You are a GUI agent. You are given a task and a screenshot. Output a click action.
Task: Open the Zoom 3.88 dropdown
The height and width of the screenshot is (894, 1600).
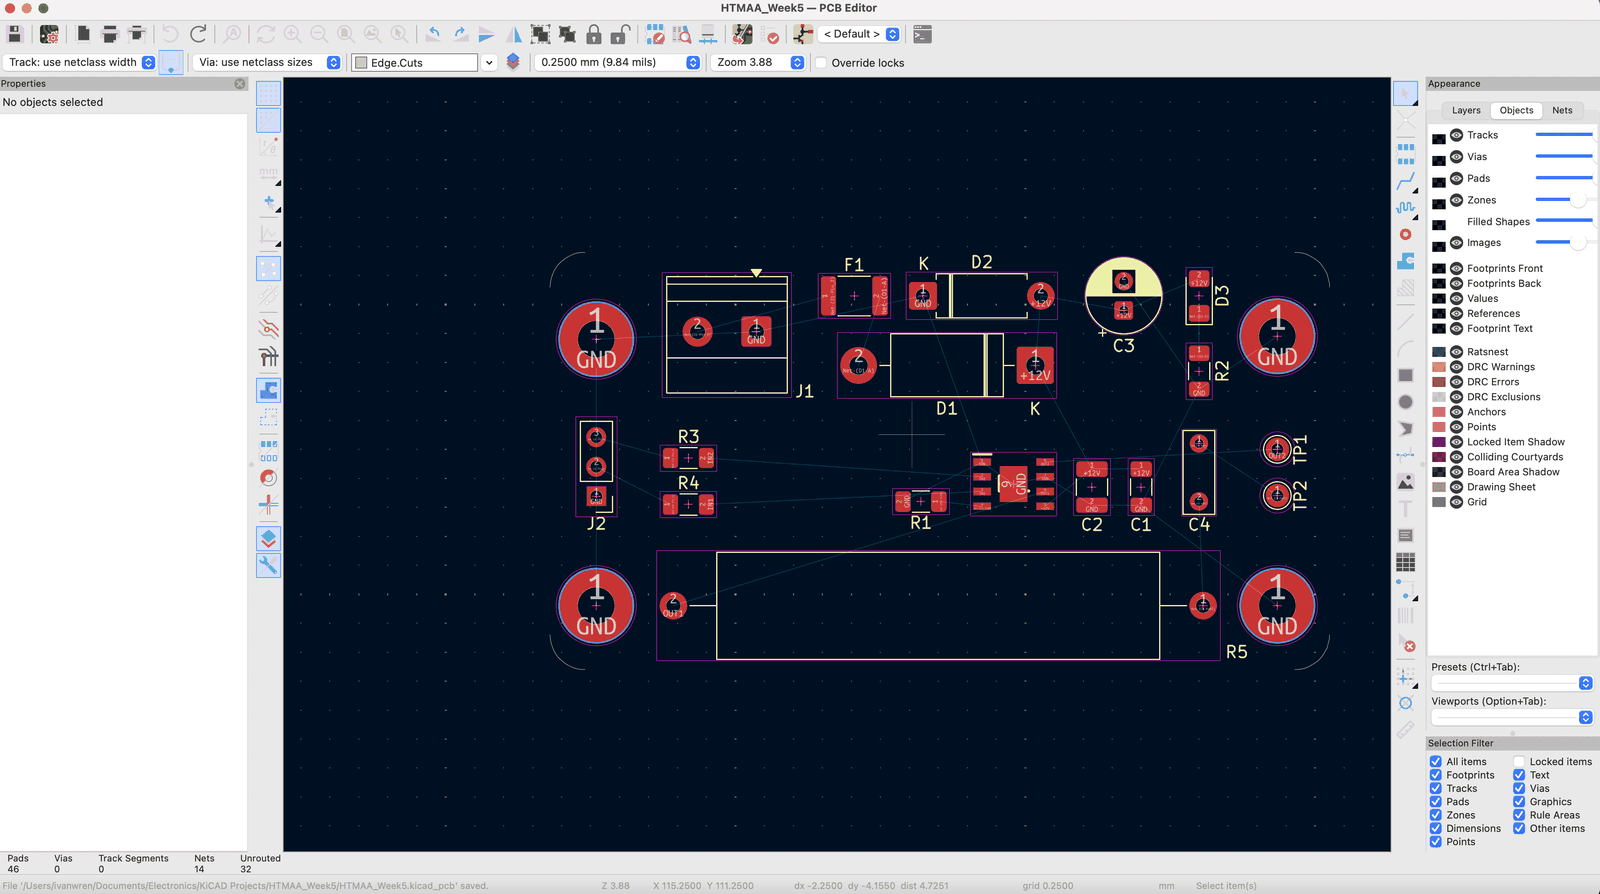758,62
